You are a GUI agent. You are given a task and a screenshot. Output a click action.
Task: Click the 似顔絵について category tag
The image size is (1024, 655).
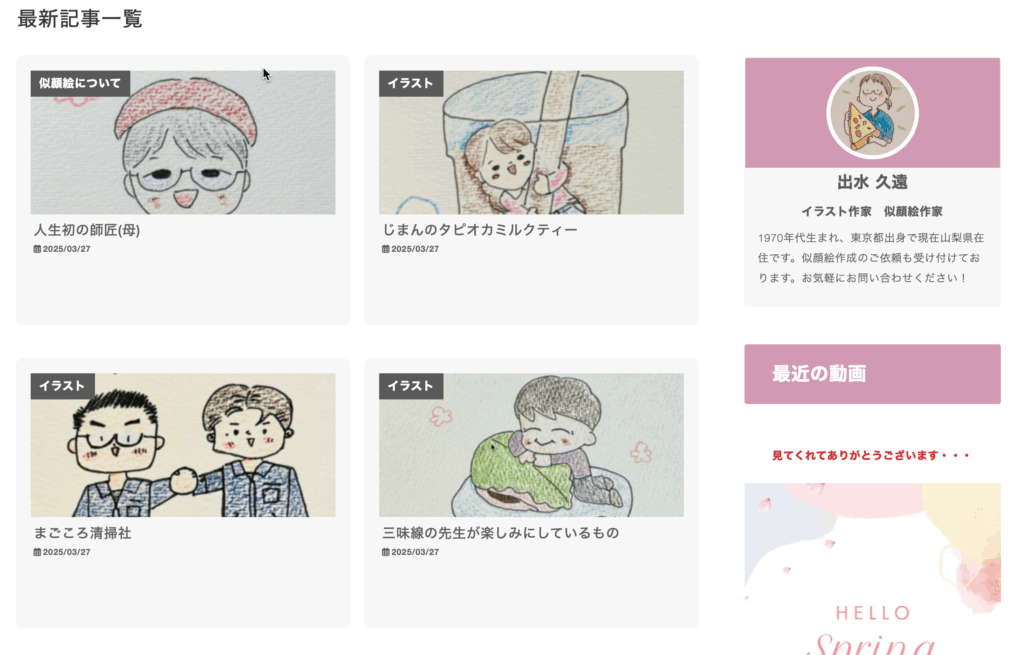point(80,84)
